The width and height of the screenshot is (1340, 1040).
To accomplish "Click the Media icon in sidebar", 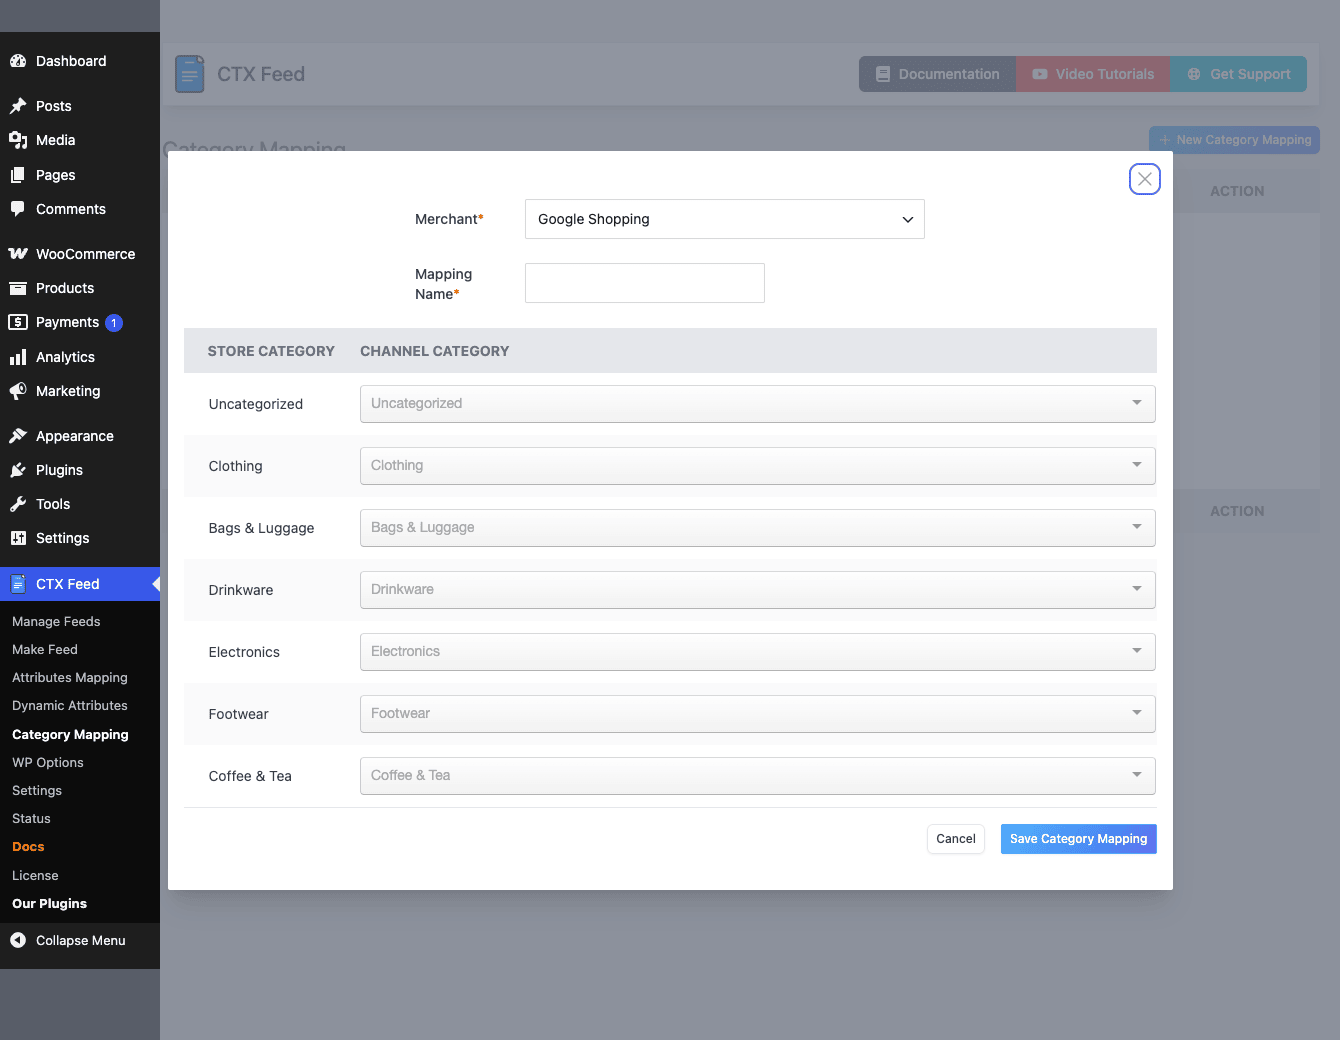I will [x=18, y=140].
